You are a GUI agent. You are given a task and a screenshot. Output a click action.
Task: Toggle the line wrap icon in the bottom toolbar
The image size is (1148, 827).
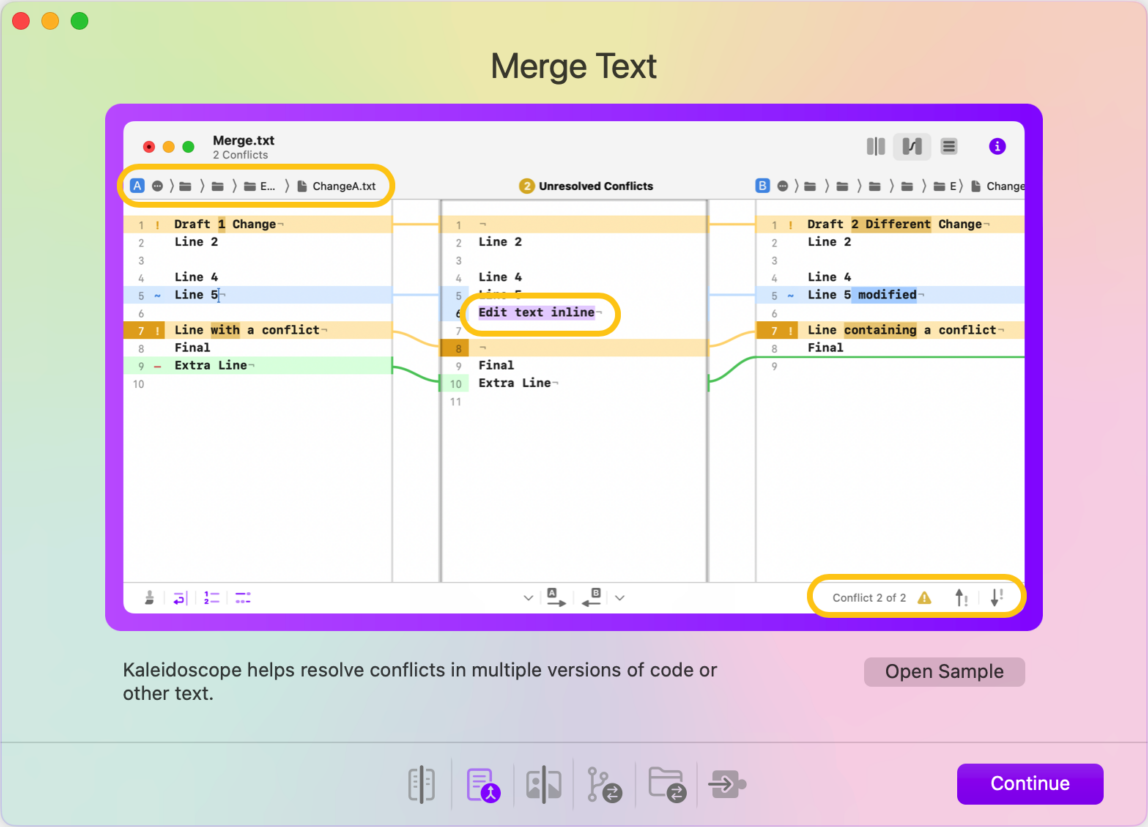coord(179,598)
